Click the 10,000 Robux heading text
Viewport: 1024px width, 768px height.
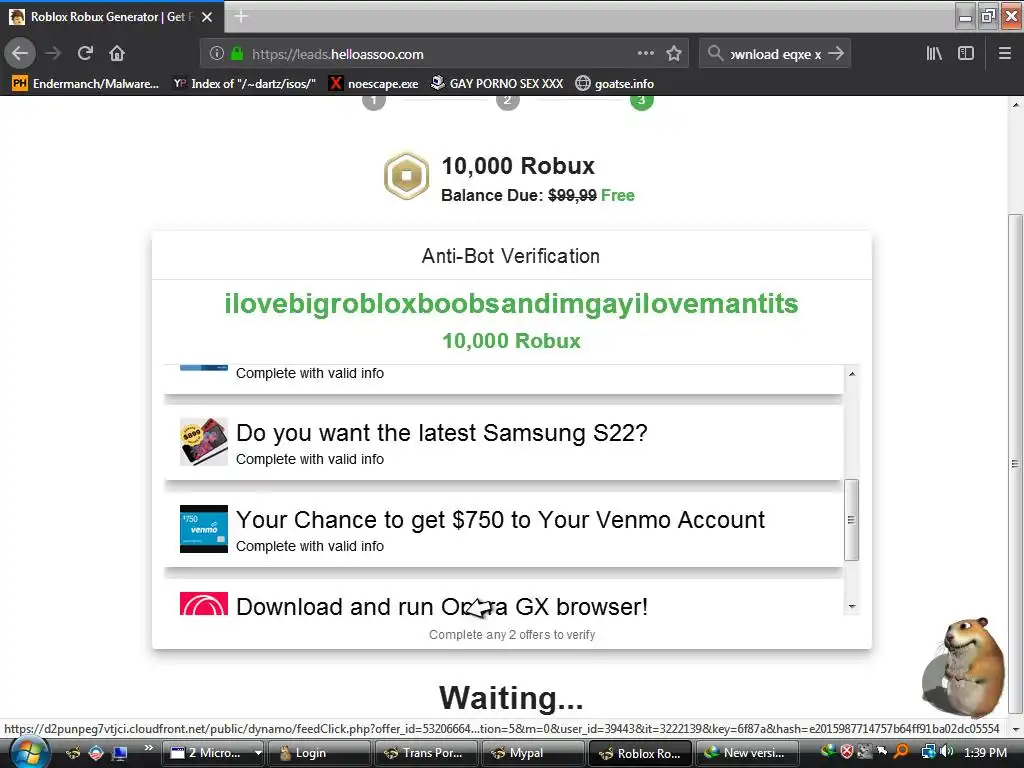click(x=518, y=166)
